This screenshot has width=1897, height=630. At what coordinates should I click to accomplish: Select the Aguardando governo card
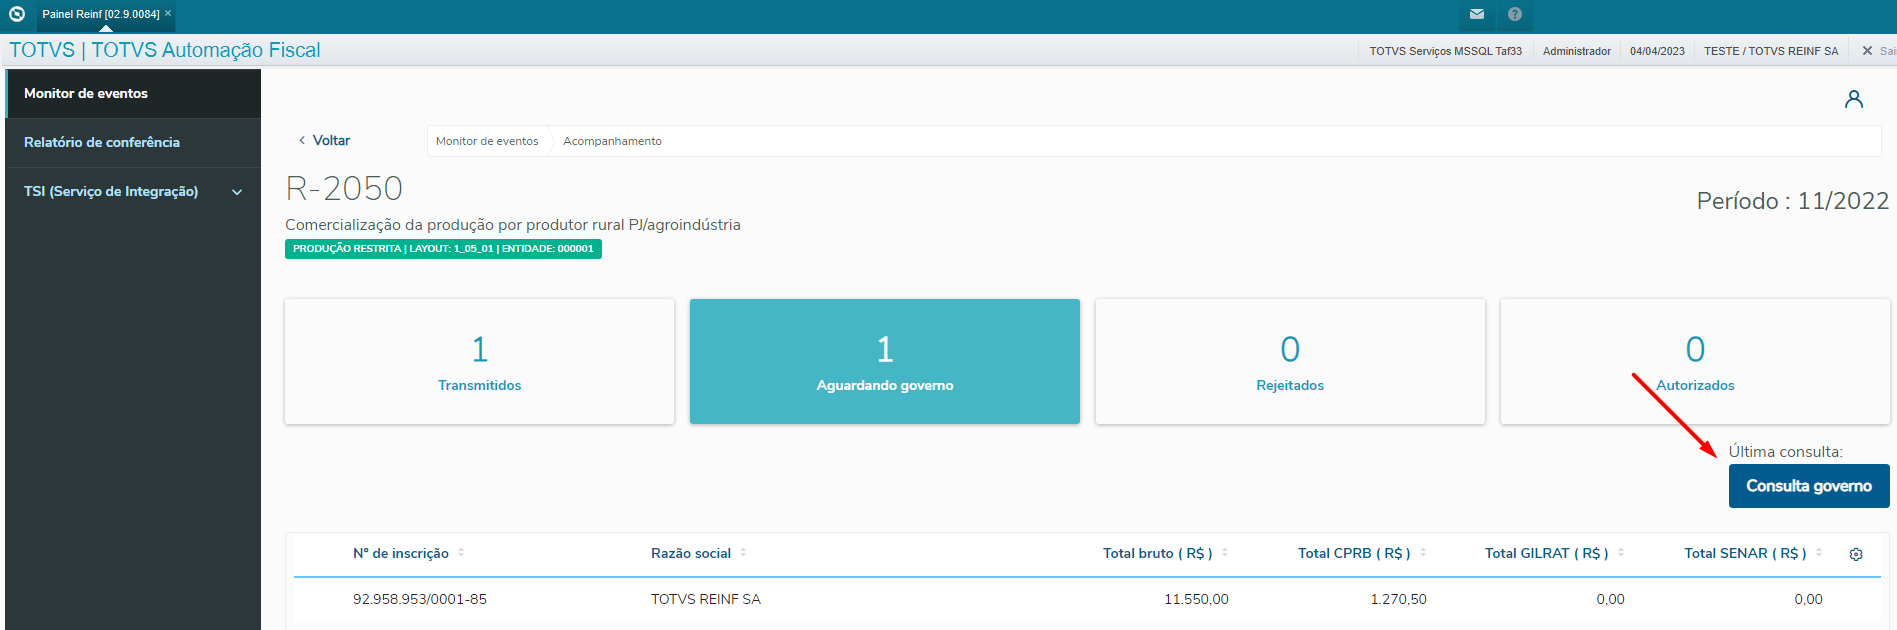pos(885,361)
